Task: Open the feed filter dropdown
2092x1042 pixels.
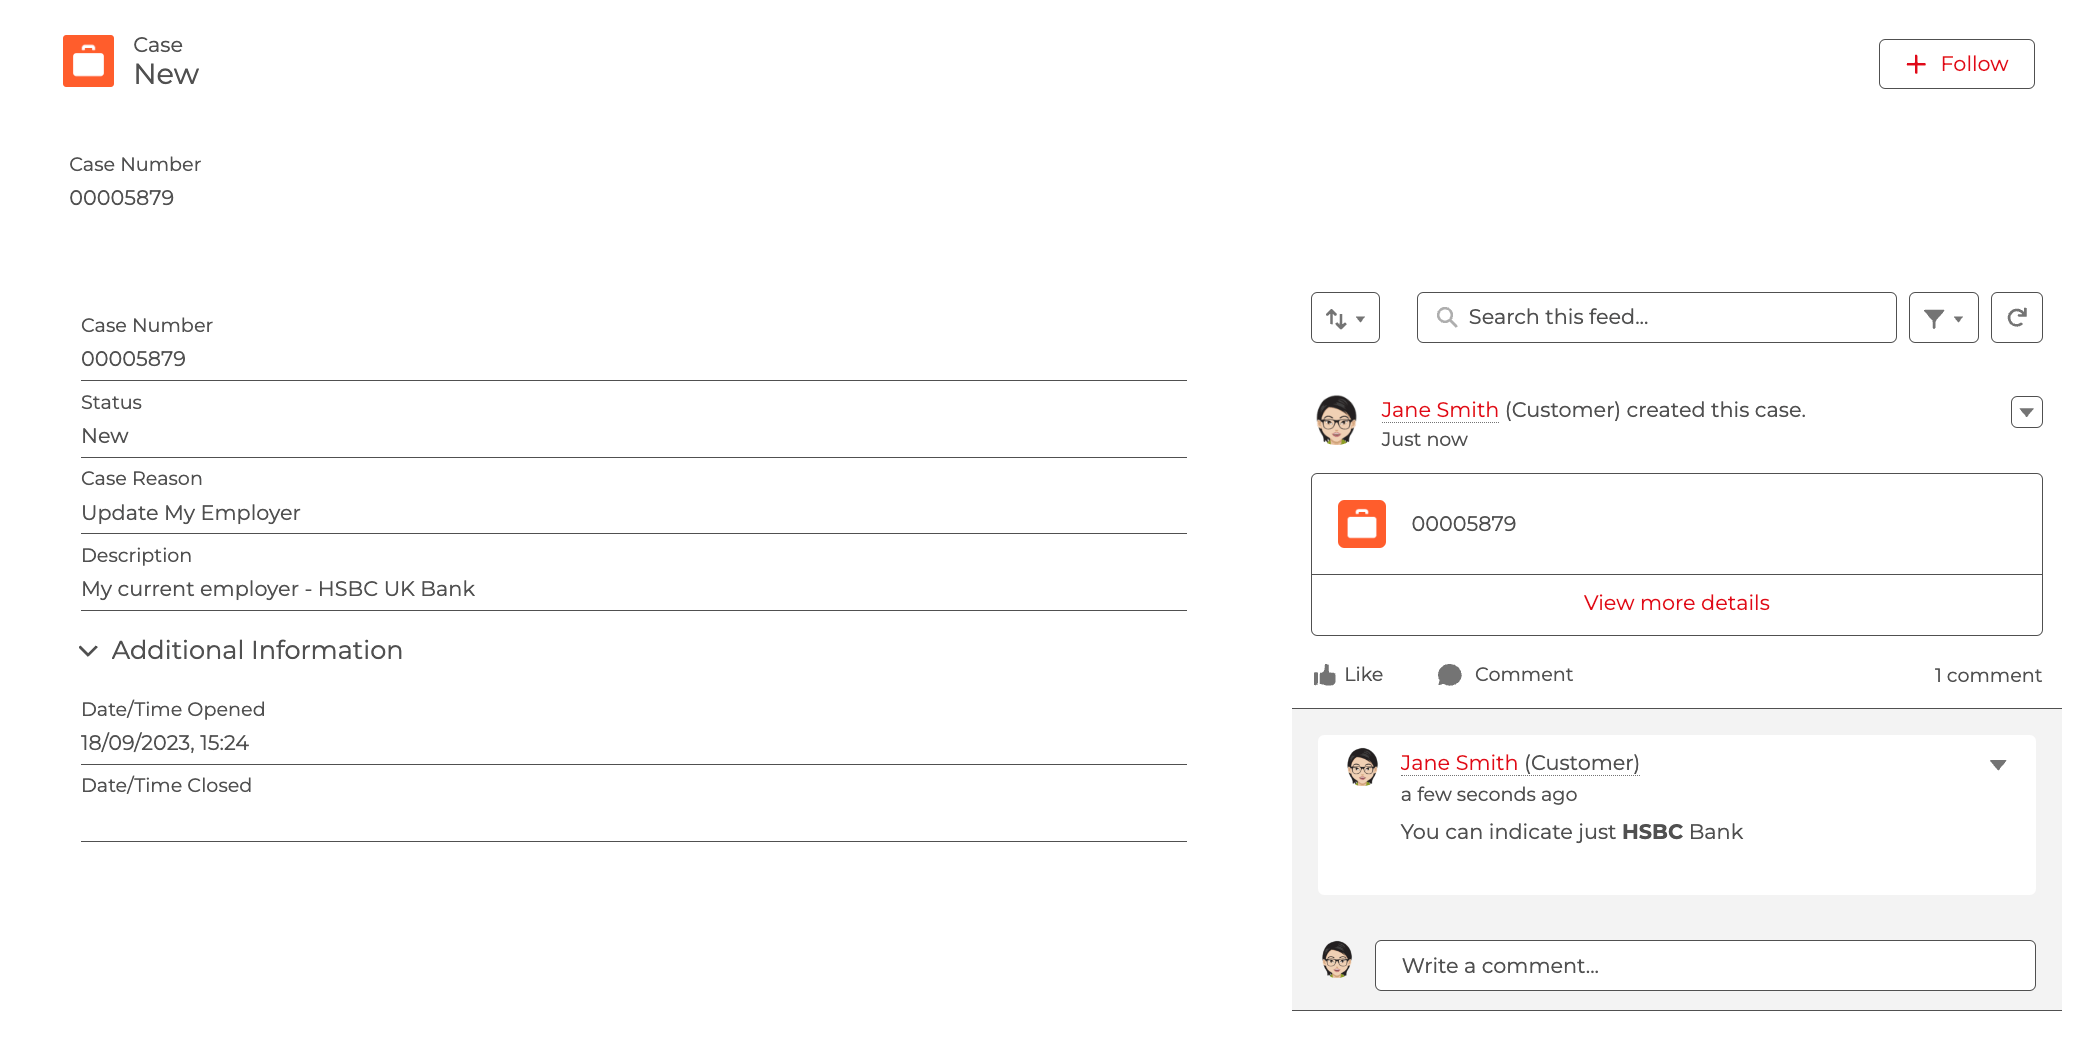Action: [x=1943, y=318]
